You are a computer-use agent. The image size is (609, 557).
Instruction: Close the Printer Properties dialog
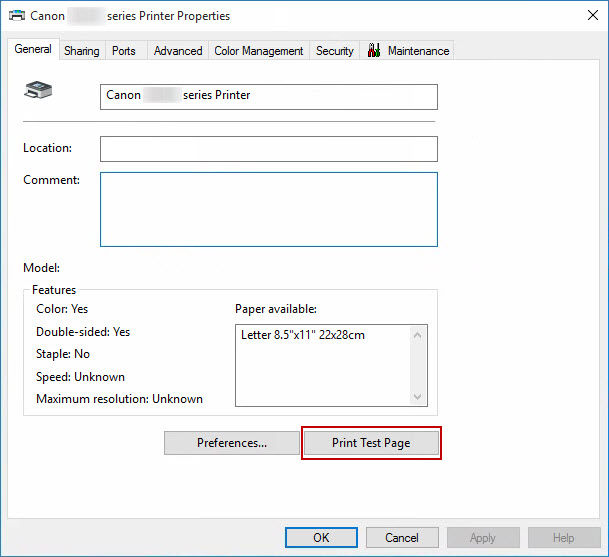(x=593, y=16)
